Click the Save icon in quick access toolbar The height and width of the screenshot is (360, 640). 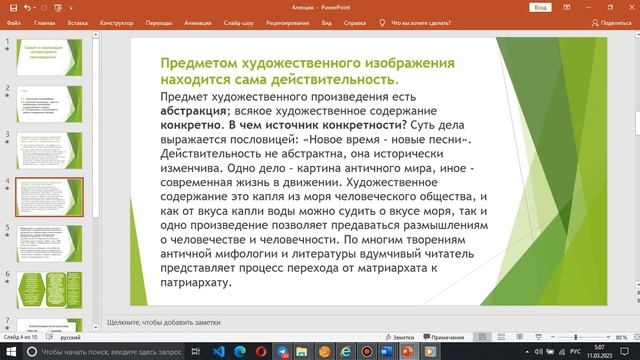(x=13, y=8)
